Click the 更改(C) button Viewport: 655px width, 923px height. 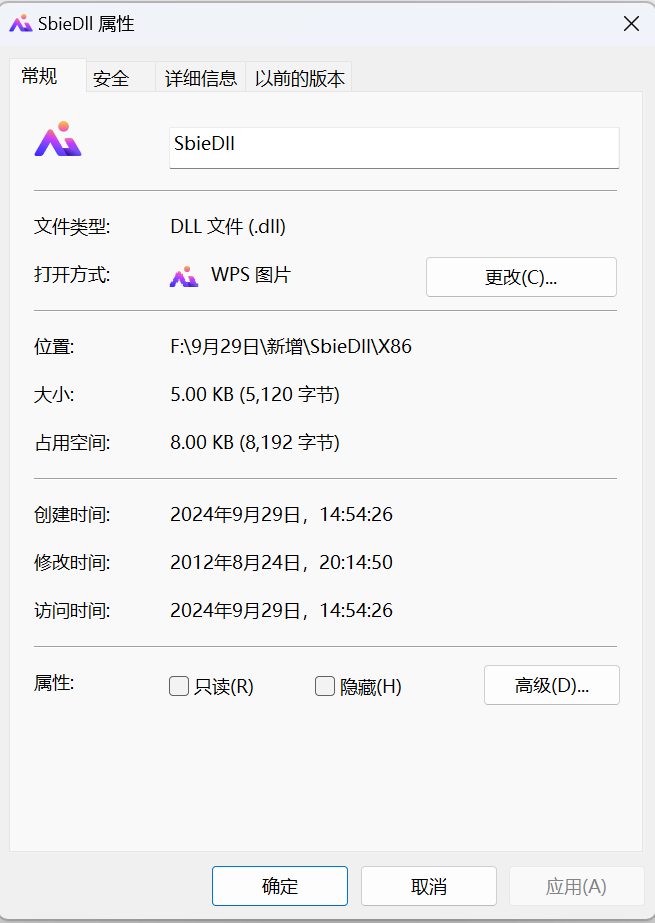(520, 276)
